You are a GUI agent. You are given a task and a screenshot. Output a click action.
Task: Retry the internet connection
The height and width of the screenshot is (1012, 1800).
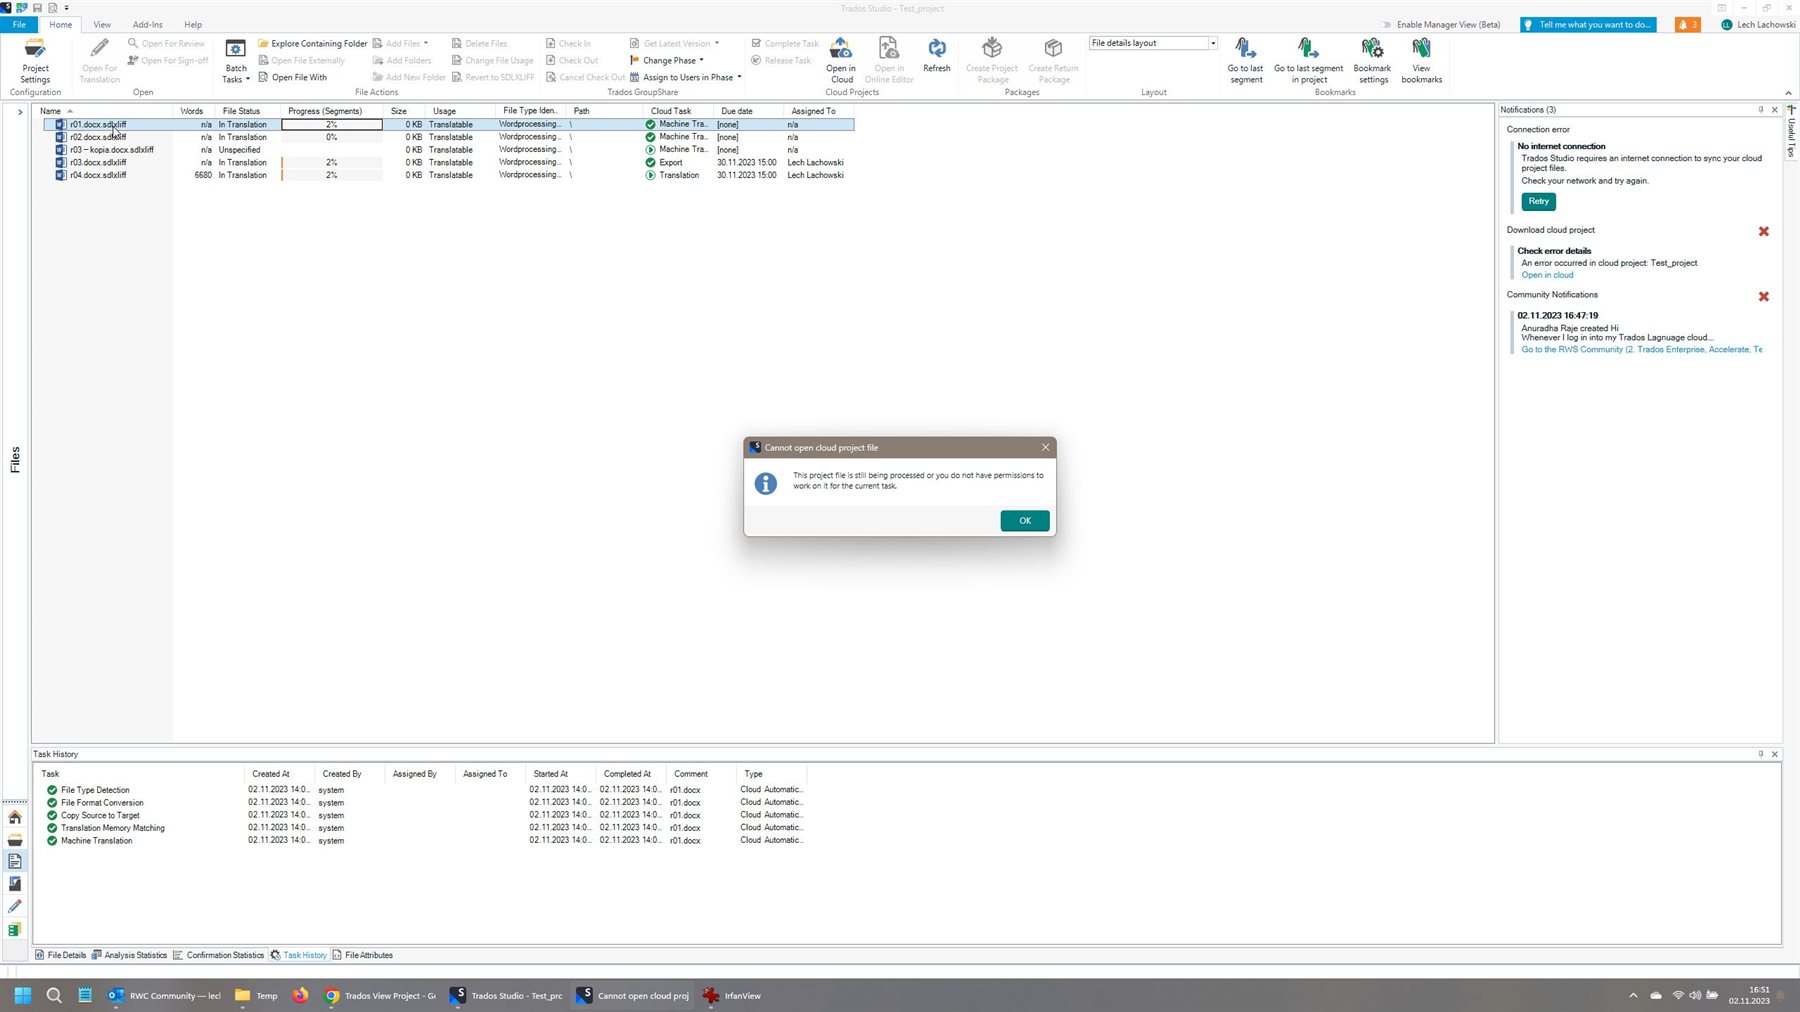[x=1537, y=201]
